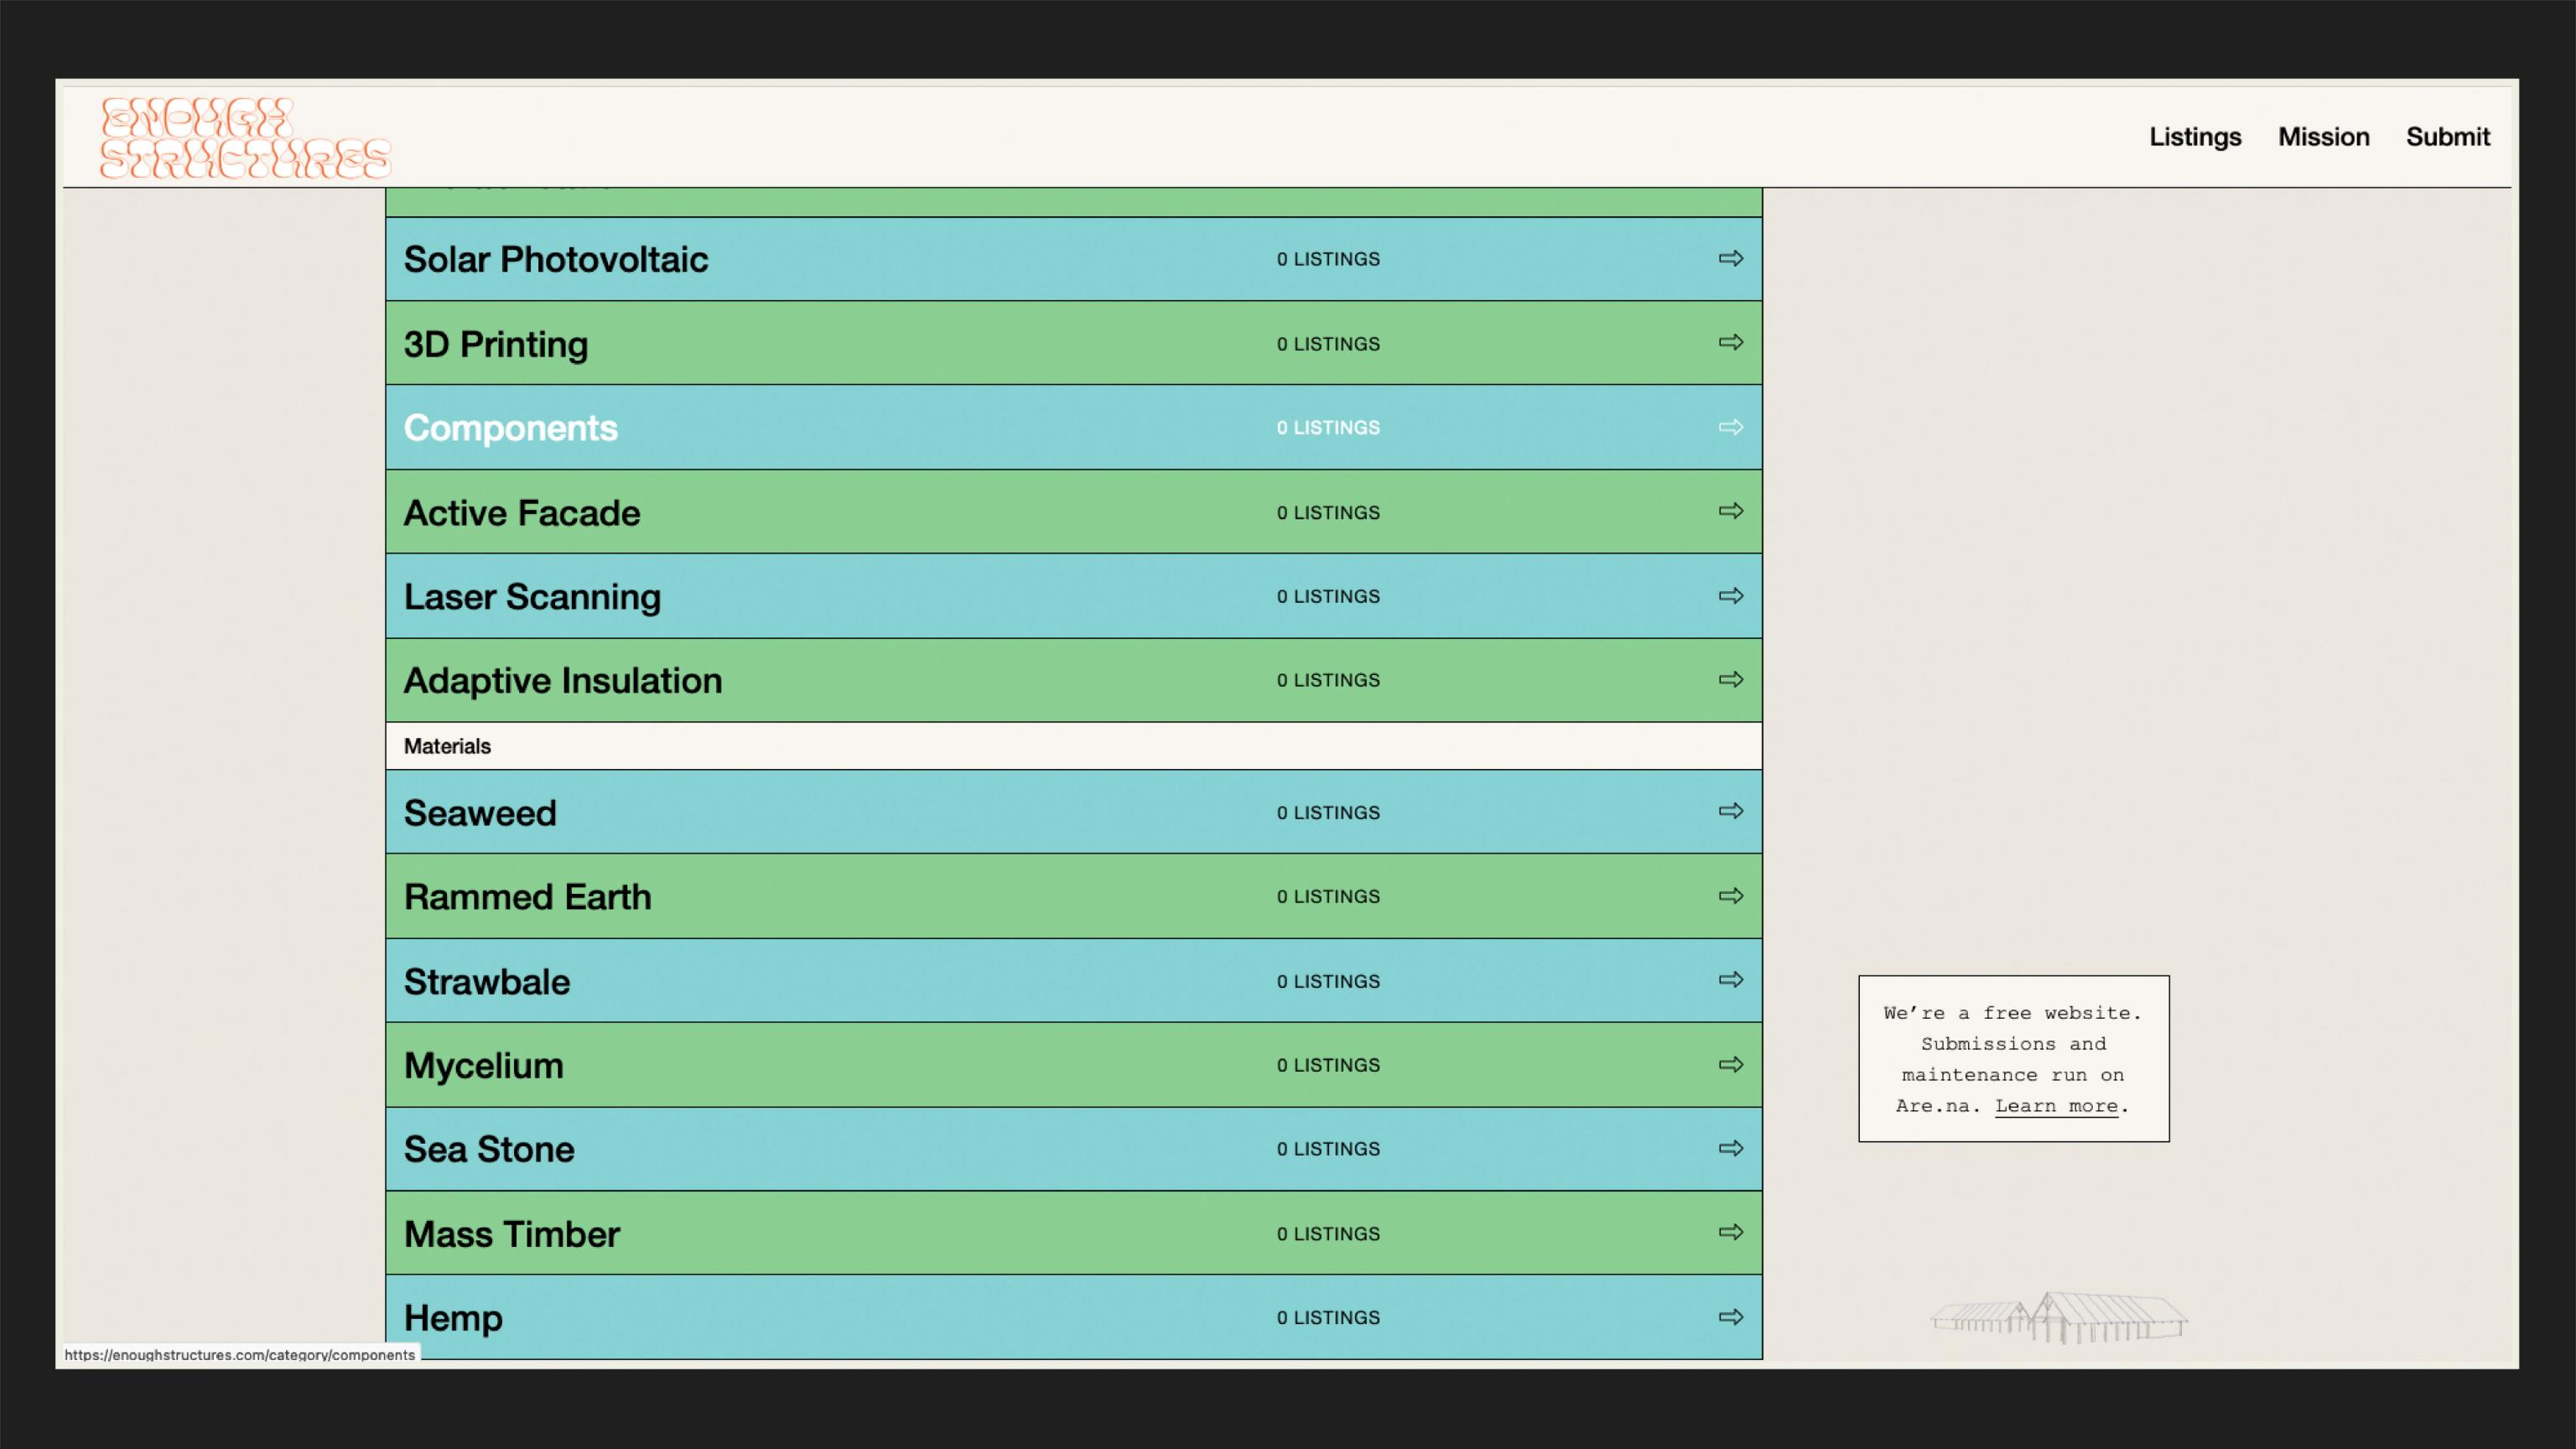Open the Strawbale category
The image size is (2576, 1449).
[x=487, y=982]
